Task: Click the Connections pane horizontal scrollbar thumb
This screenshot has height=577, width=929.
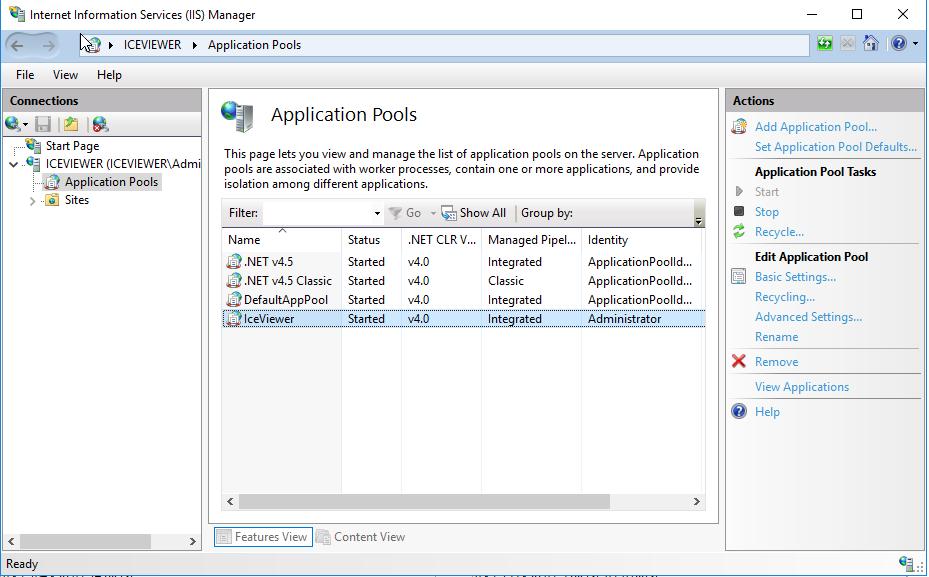Action: tap(86, 541)
